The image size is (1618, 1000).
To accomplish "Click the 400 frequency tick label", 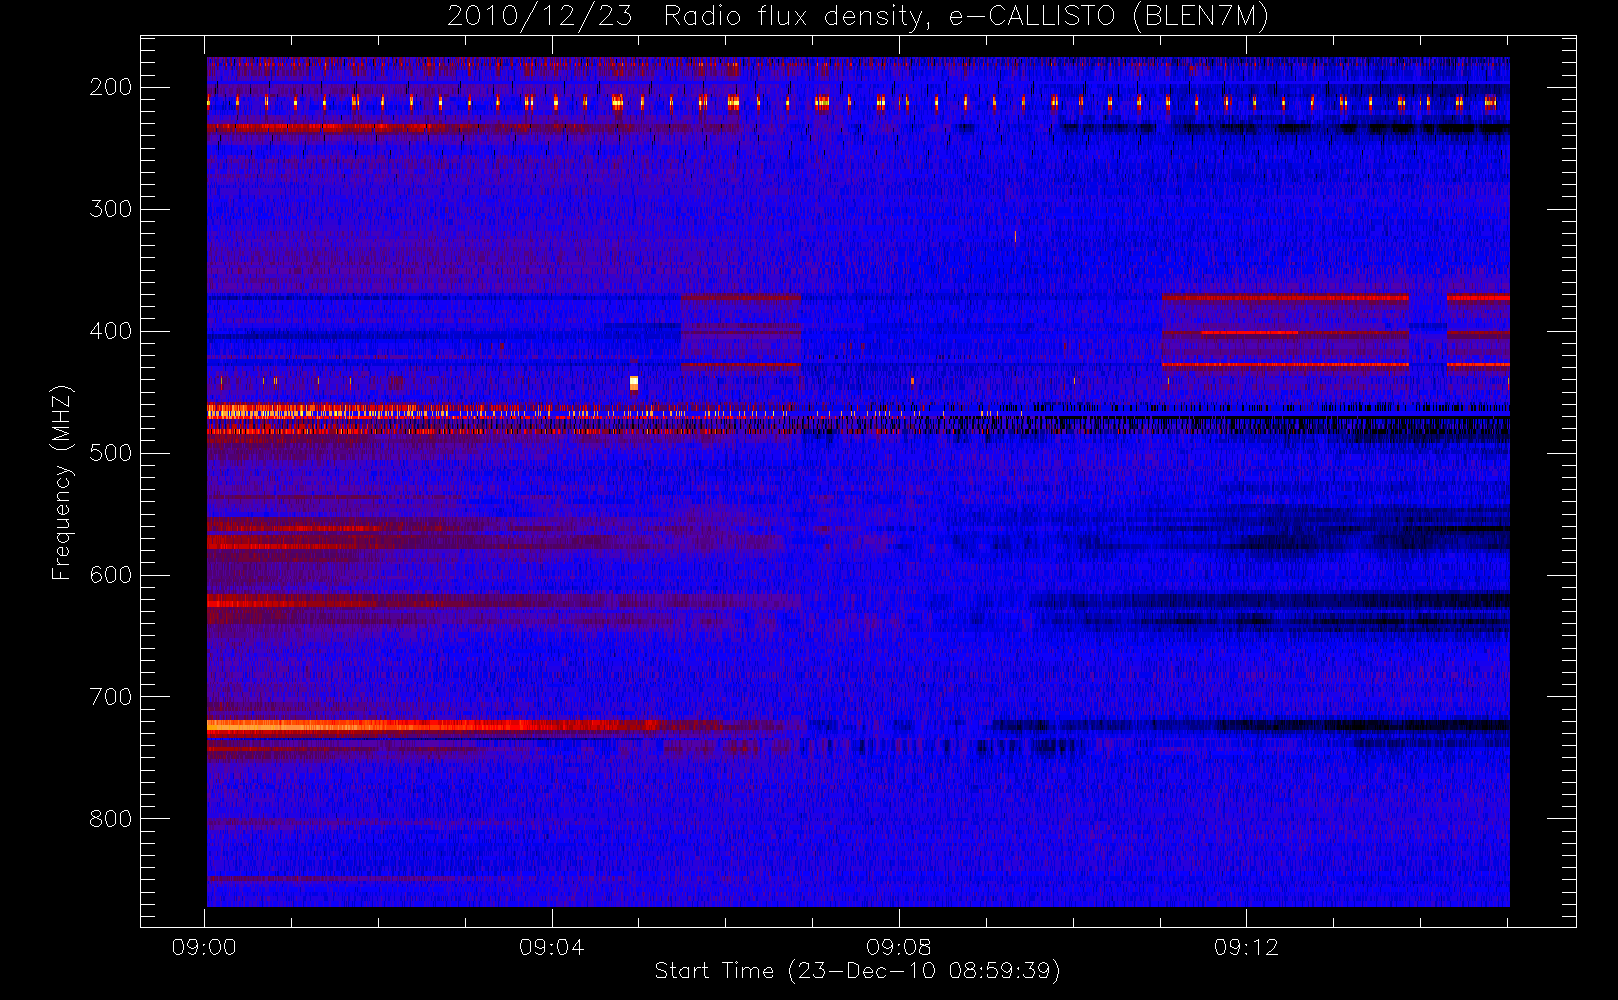I will click(110, 331).
